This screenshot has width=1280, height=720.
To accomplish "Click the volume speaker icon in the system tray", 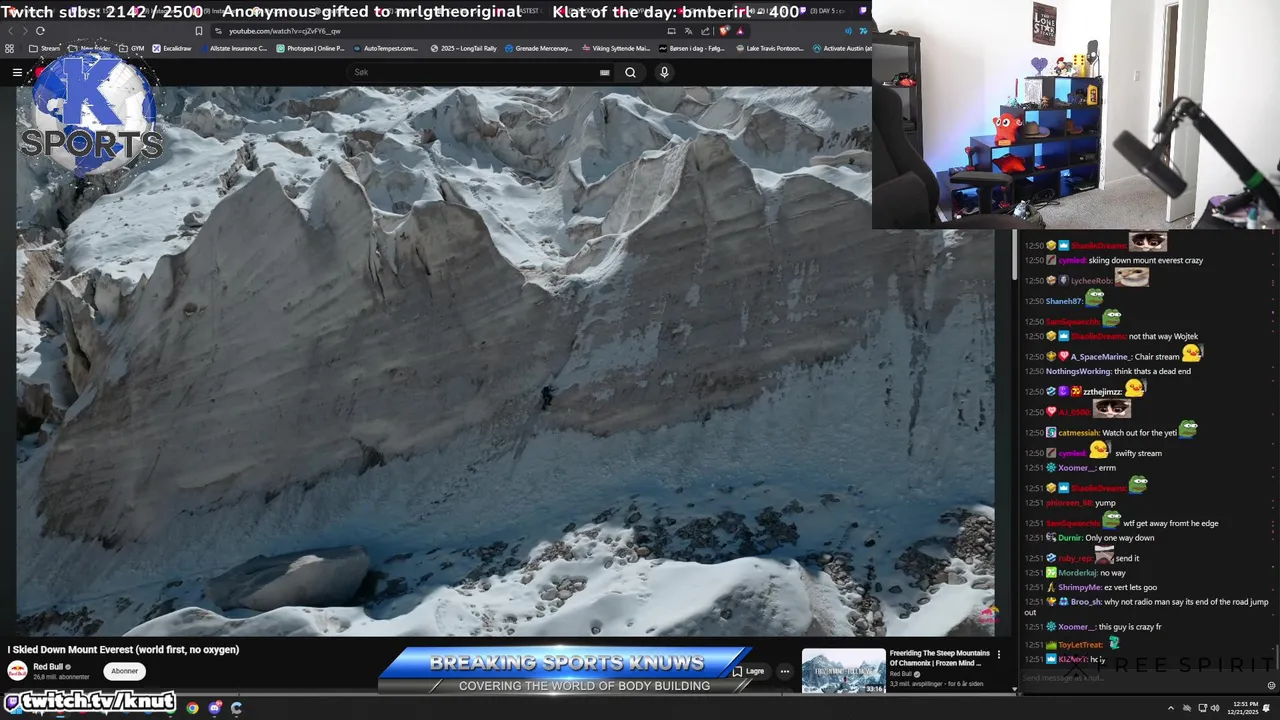I will [x=1215, y=708].
